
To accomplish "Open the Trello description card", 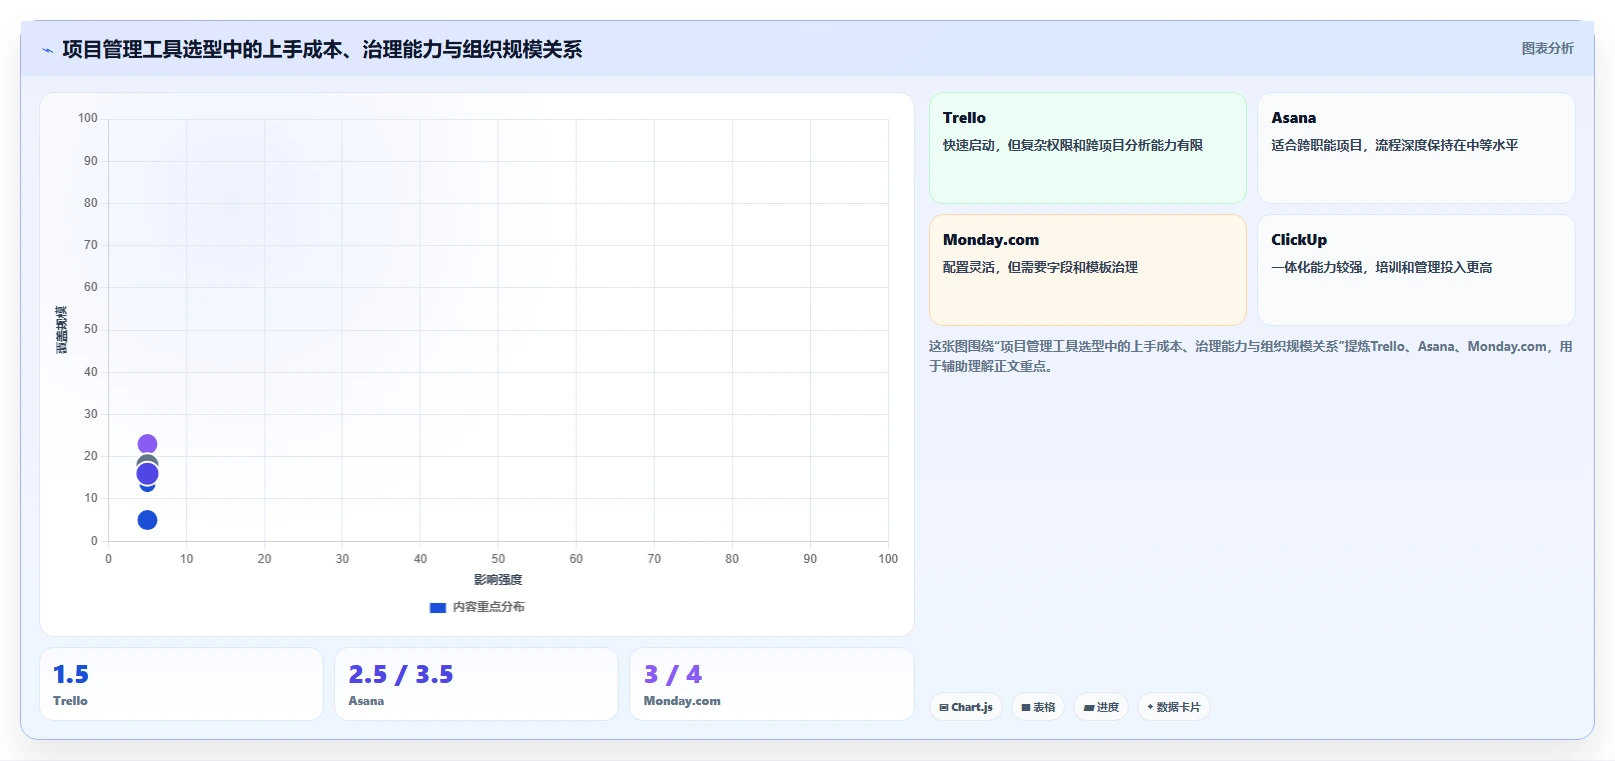I will pos(1088,148).
